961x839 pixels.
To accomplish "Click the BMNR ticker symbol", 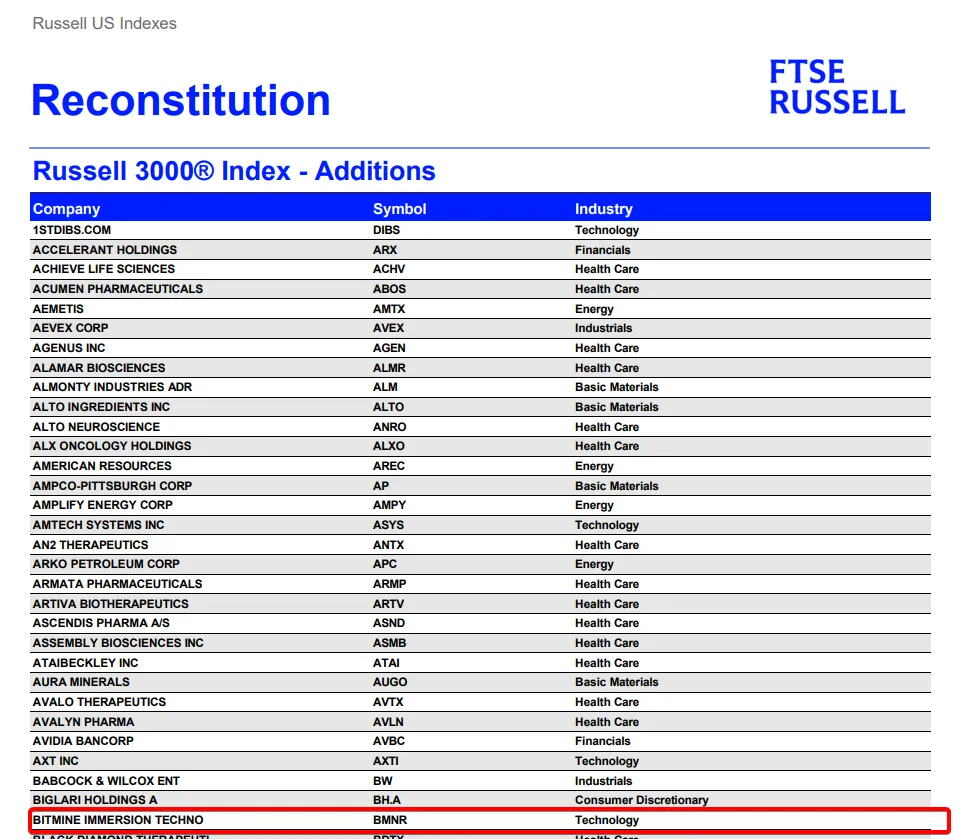I will point(390,819).
